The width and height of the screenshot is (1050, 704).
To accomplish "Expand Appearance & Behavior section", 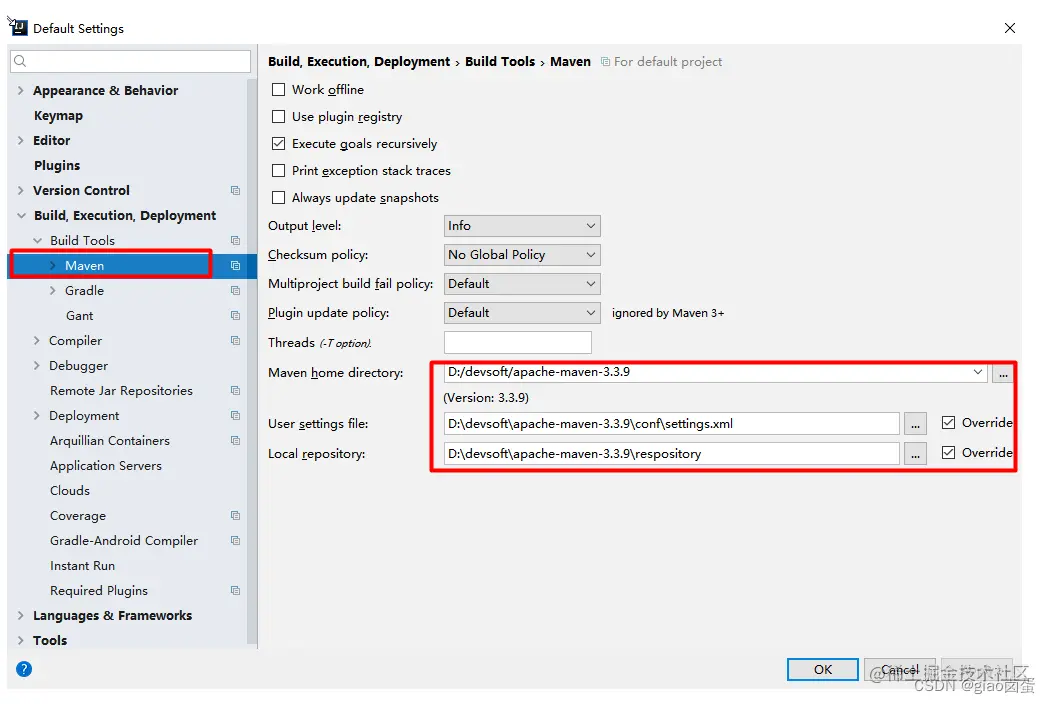I will 20,90.
